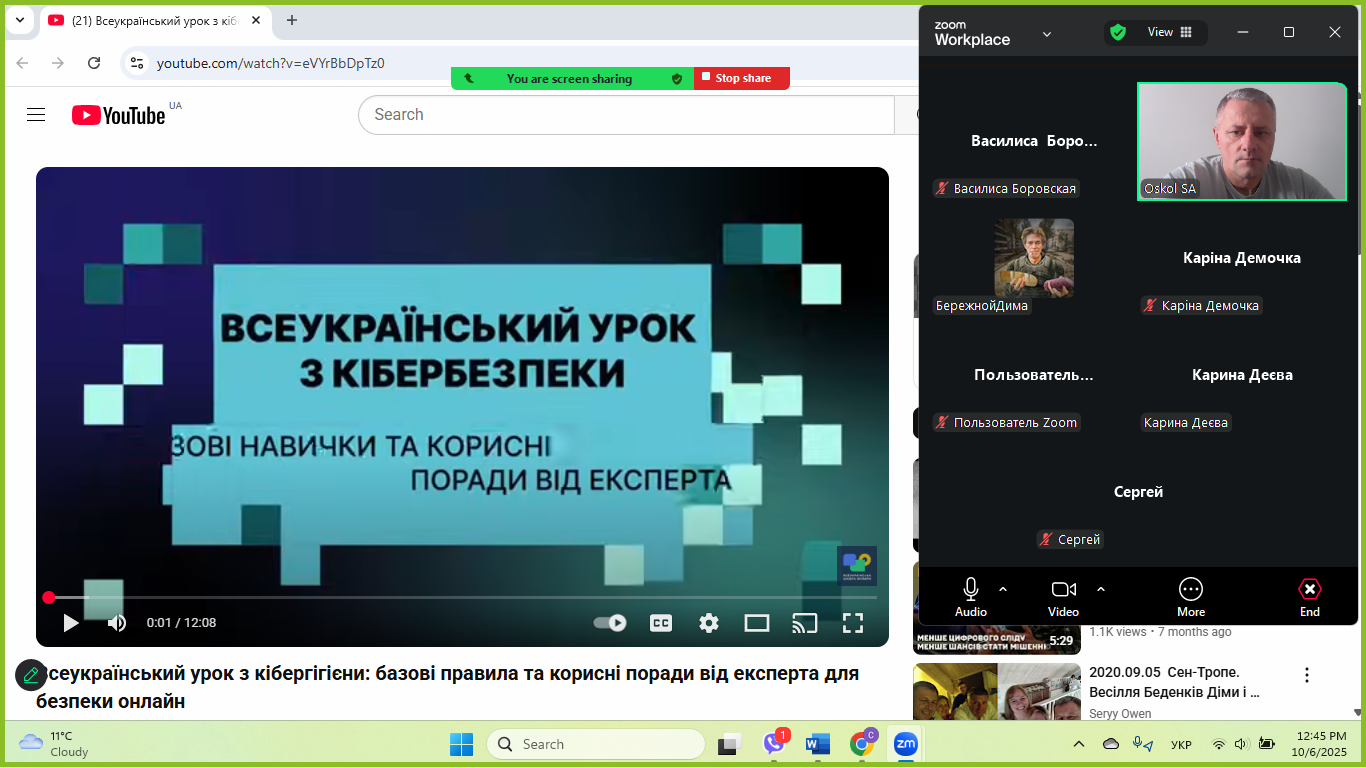Cast video with Play on TV icon
The image size is (1366, 768).
804,623
